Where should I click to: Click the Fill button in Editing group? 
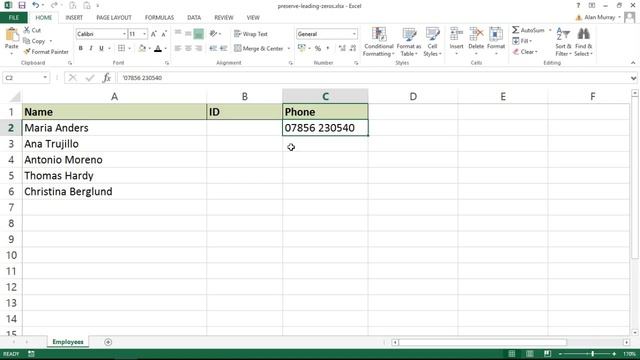[x=522, y=41]
